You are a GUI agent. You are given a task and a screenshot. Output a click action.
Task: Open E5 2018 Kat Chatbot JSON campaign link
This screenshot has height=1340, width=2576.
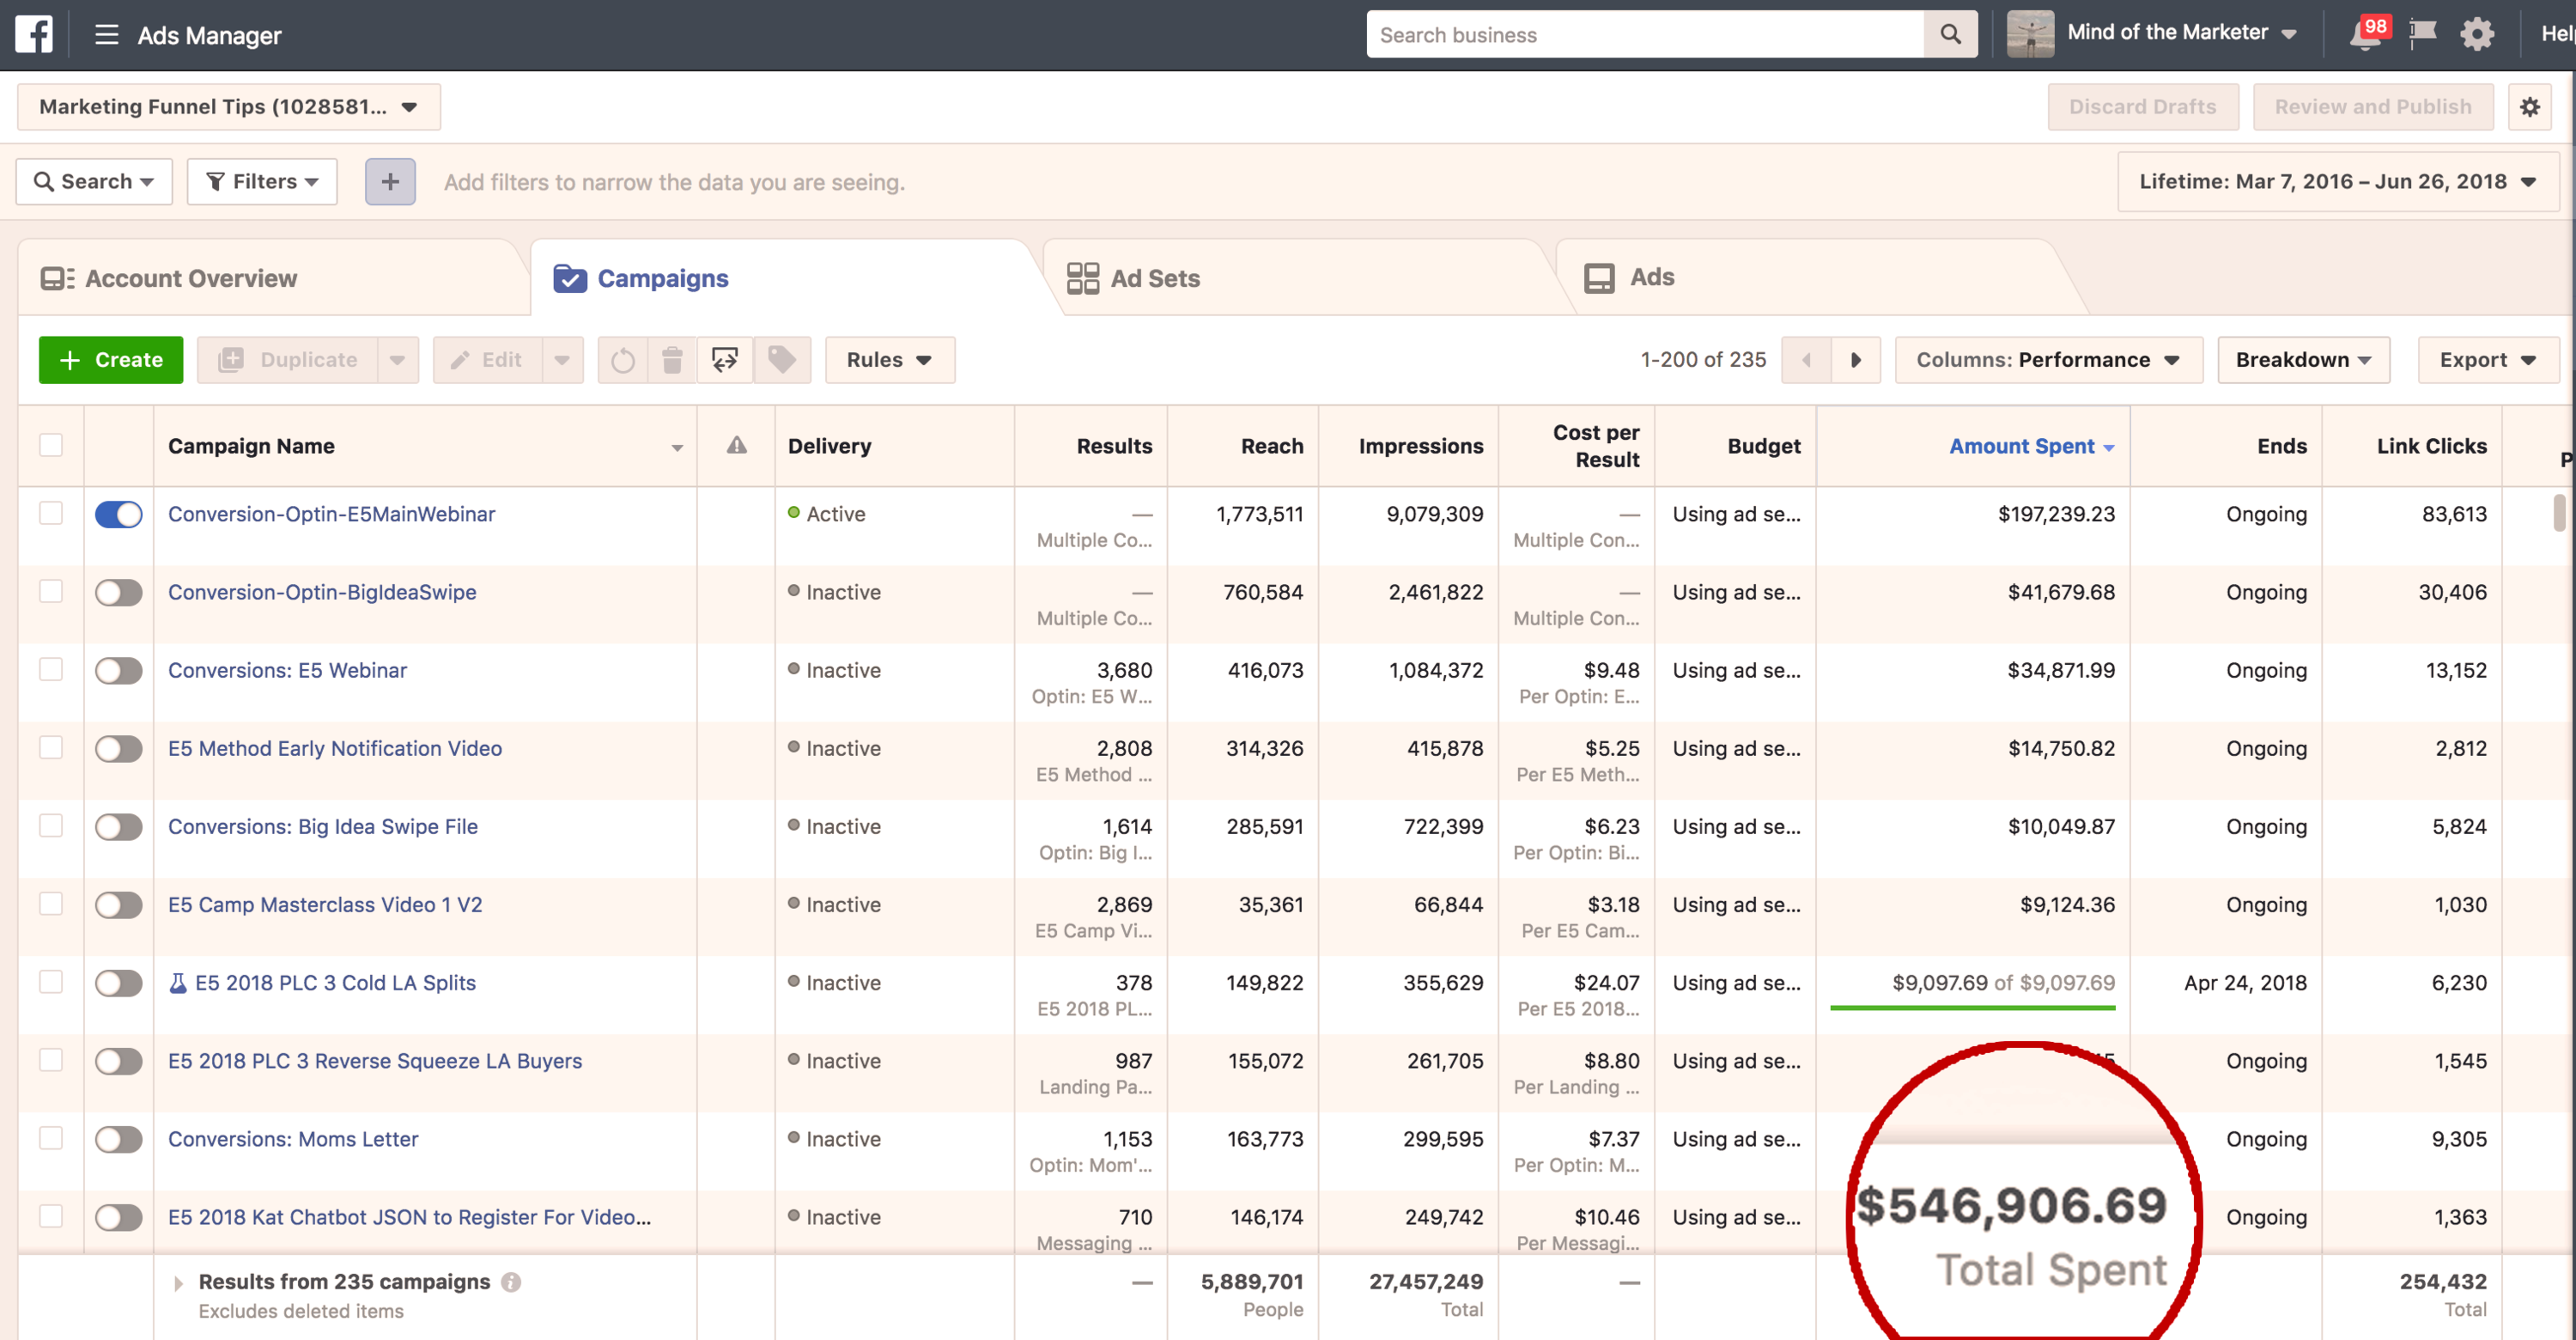(x=409, y=1217)
